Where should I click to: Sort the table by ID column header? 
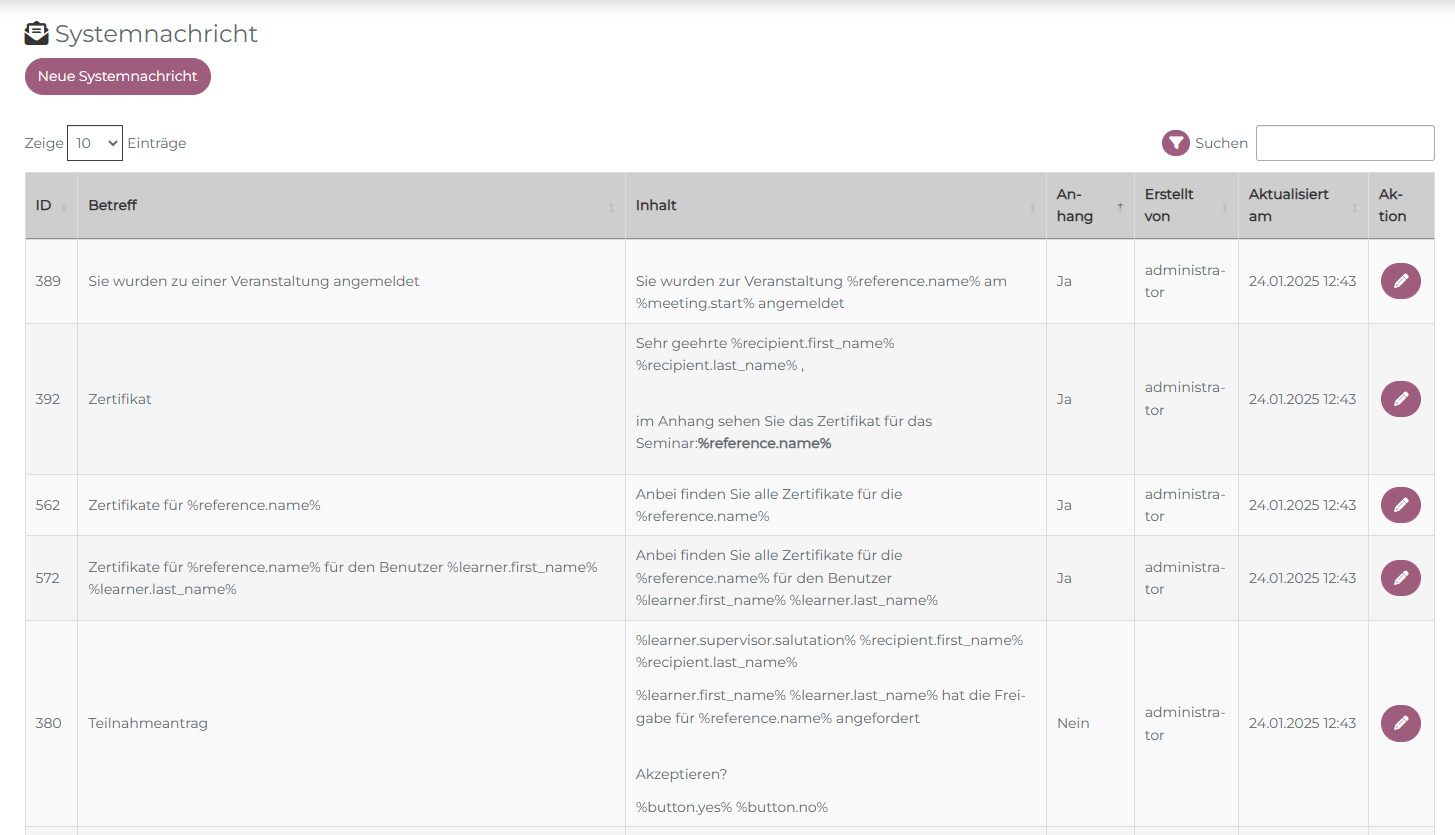coord(44,205)
